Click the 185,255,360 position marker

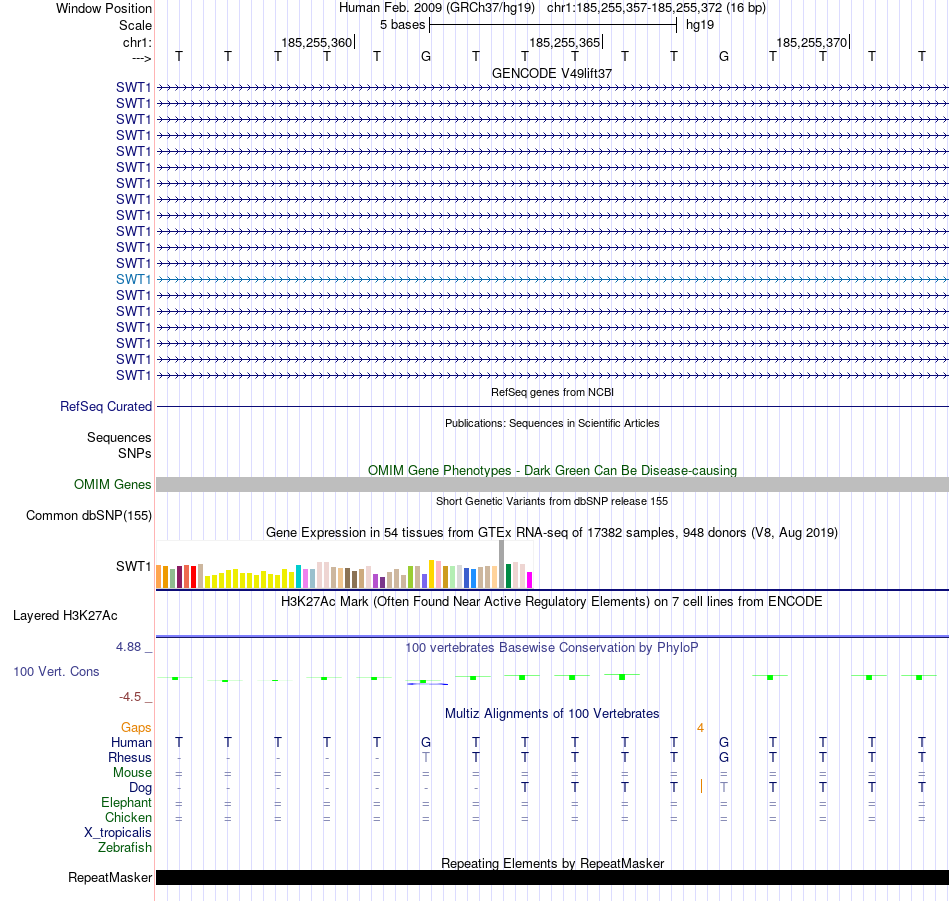click(x=316, y=42)
